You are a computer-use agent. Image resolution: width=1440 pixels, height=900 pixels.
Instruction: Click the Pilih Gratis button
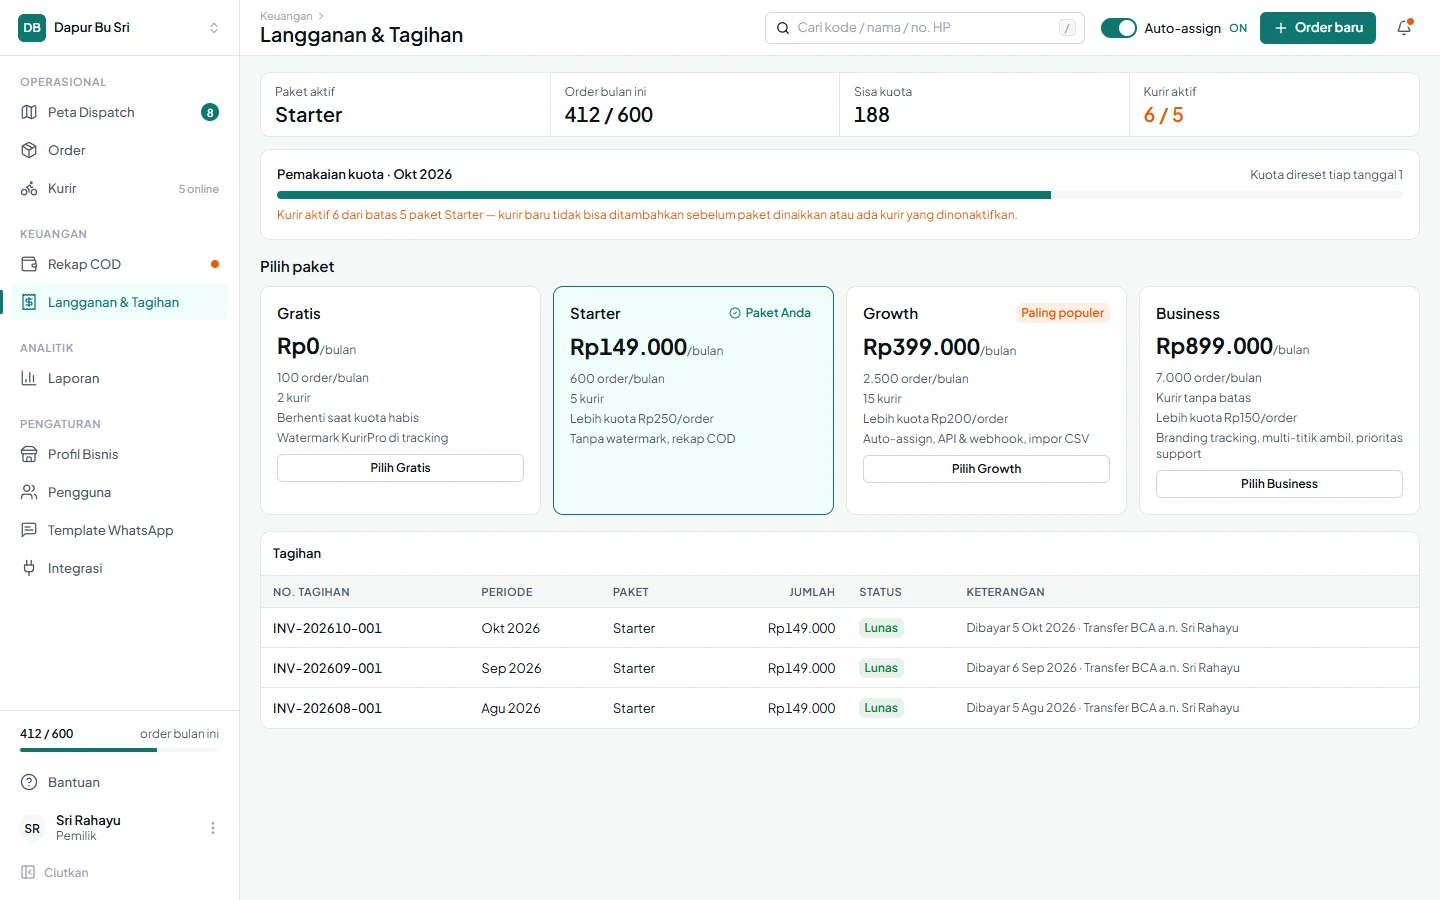coord(400,468)
